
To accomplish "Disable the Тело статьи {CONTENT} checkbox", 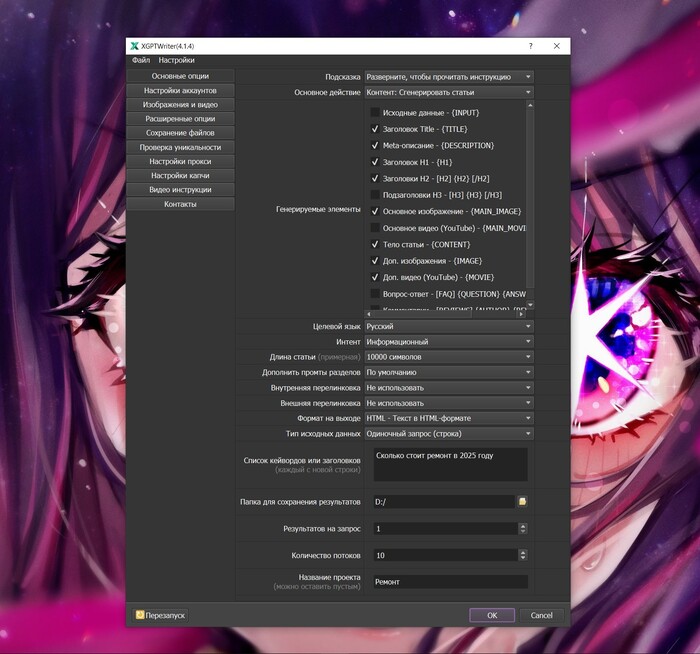I will coord(375,244).
